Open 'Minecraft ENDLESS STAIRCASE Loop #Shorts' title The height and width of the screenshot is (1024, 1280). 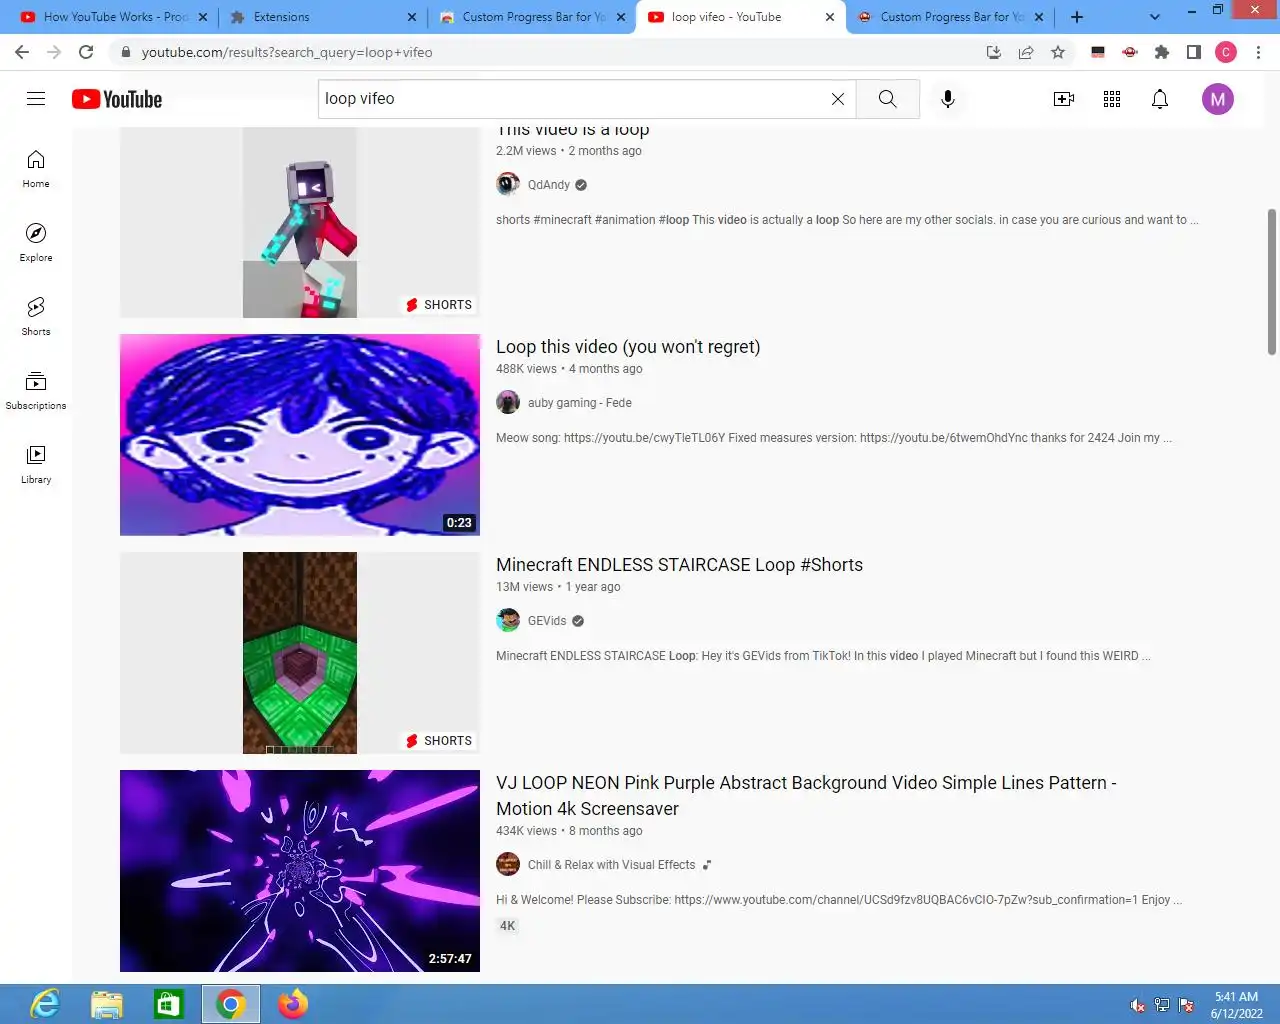click(x=679, y=565)
